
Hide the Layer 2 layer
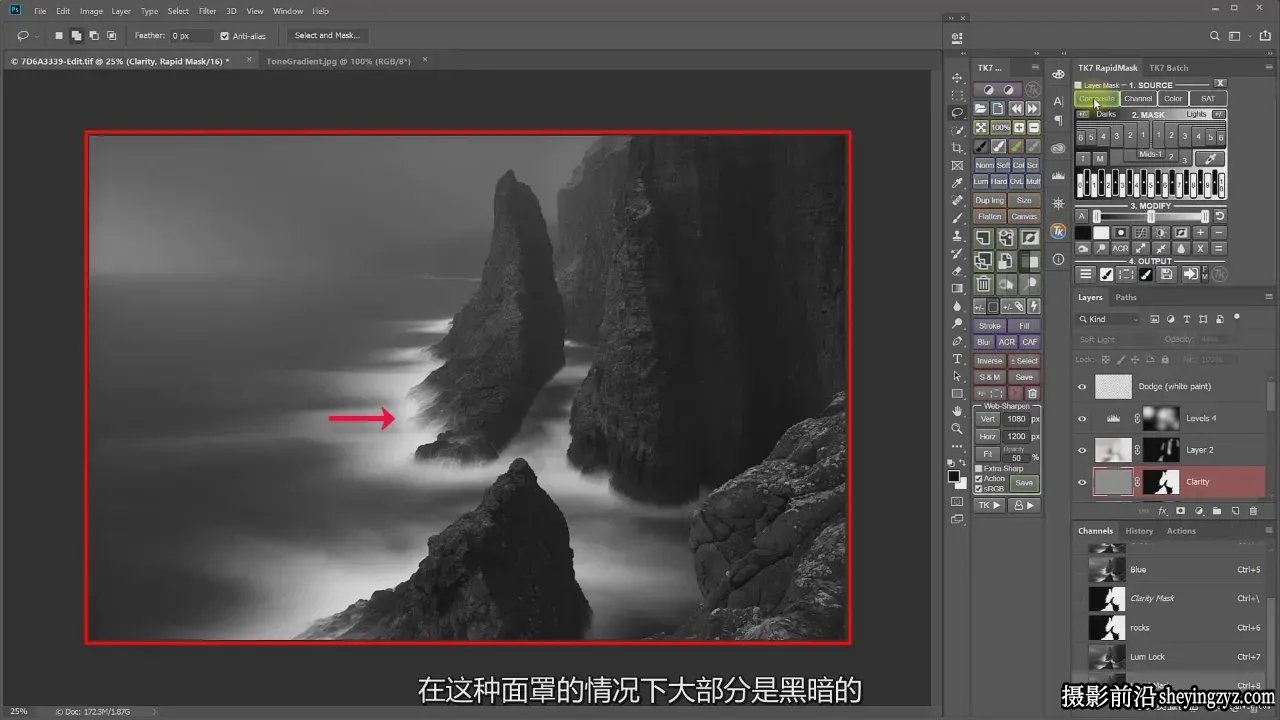(1082, 451)
